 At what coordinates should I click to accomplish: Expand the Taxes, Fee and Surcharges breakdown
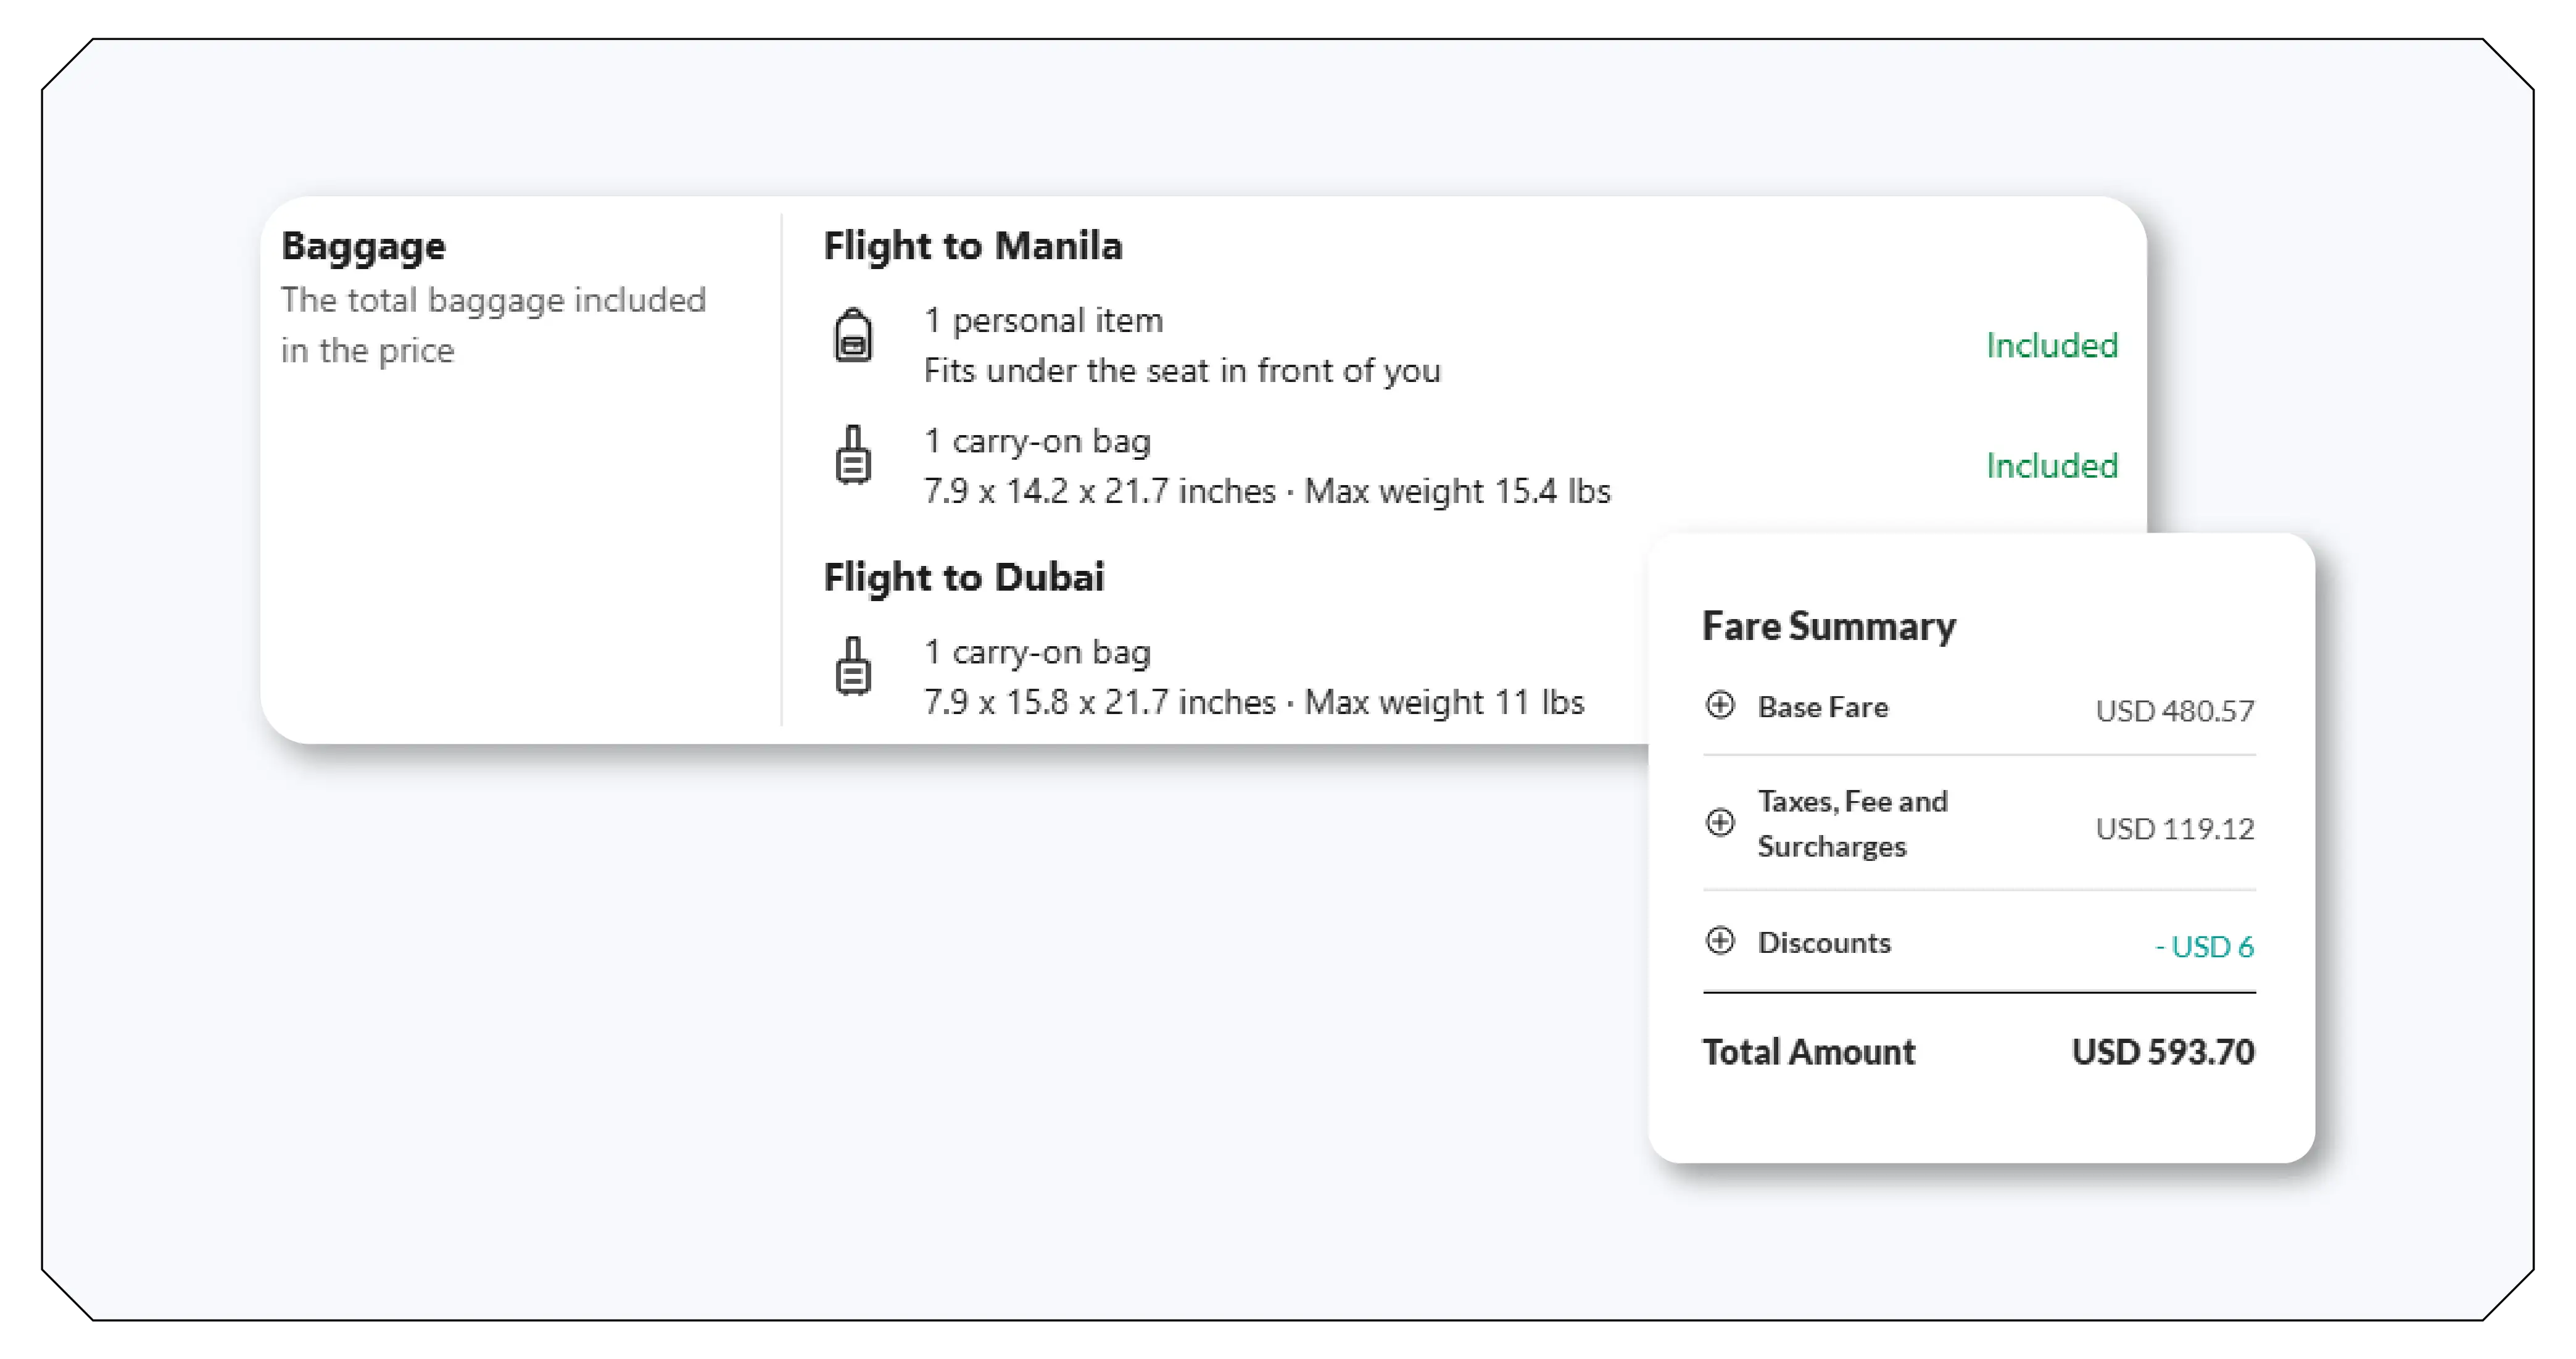pos(1720,823)
